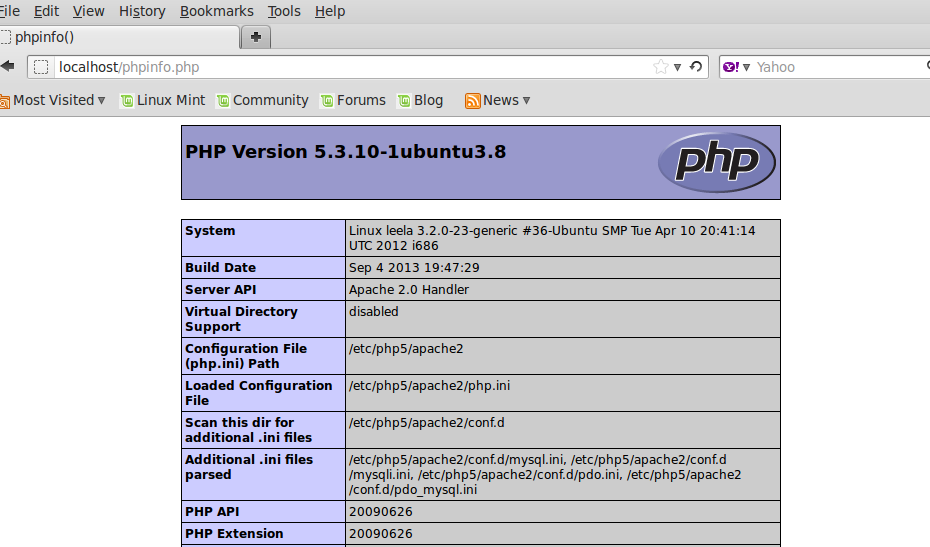Viewport: 930px width, 547px height.
Task: Click the Loaded Configuration File label
Action: point(259,393)
